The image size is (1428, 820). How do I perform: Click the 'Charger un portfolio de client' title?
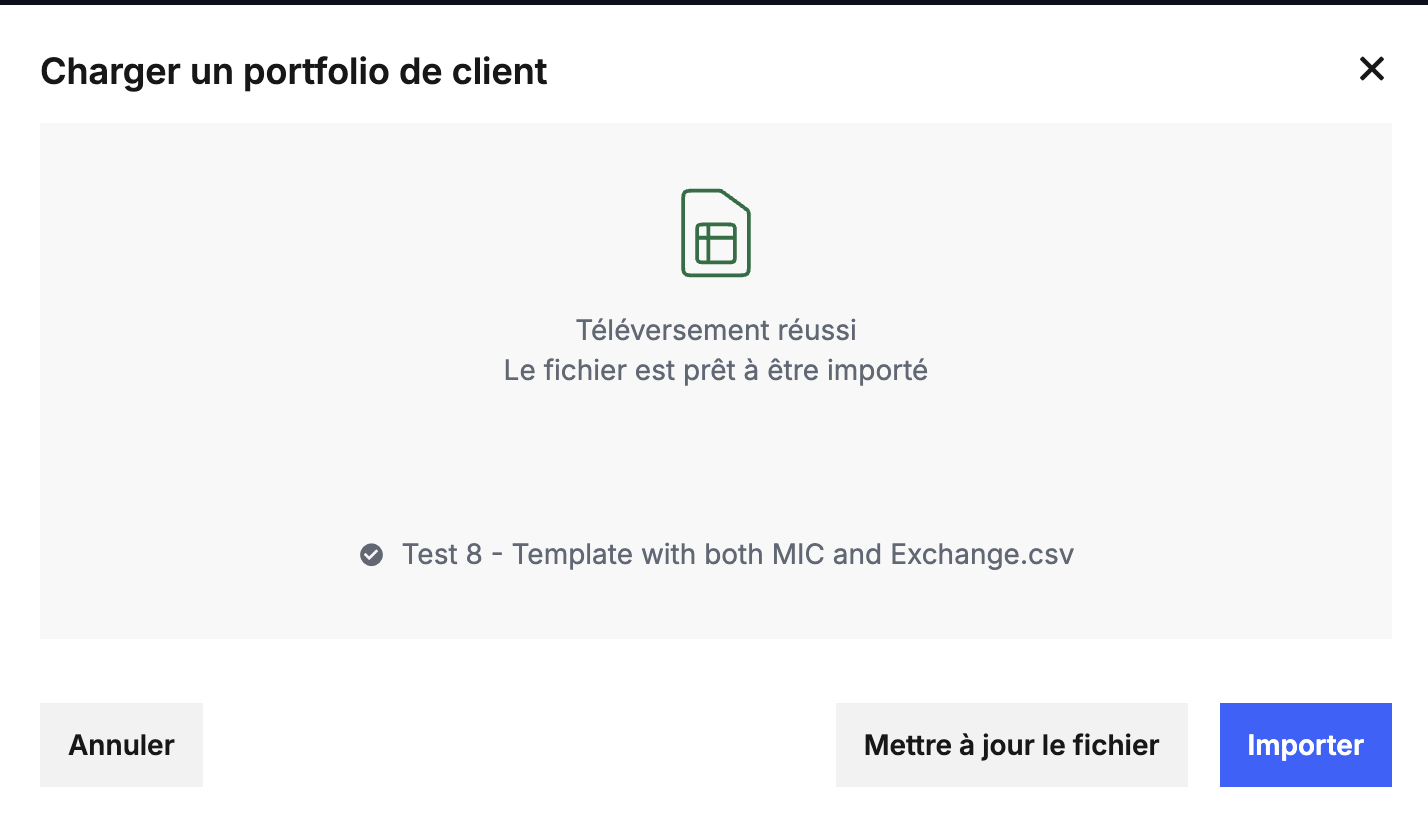click(x=294, y=72)
